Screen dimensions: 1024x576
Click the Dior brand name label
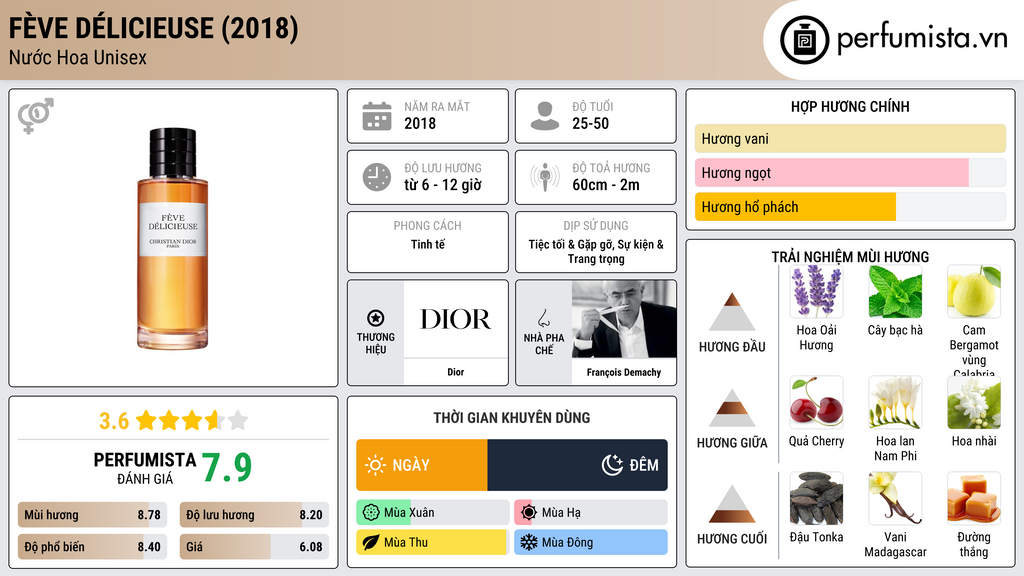(455, 372)
